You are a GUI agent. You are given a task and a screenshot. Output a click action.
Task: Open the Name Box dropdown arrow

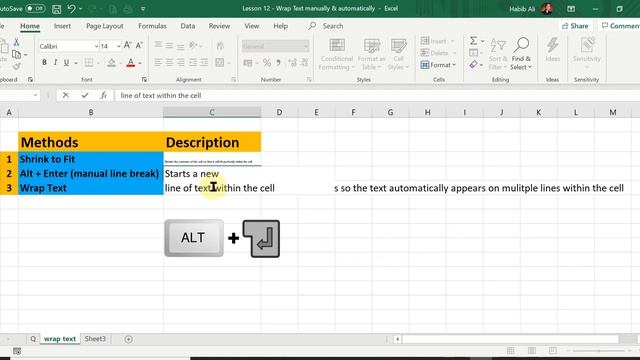pos(36,96)
